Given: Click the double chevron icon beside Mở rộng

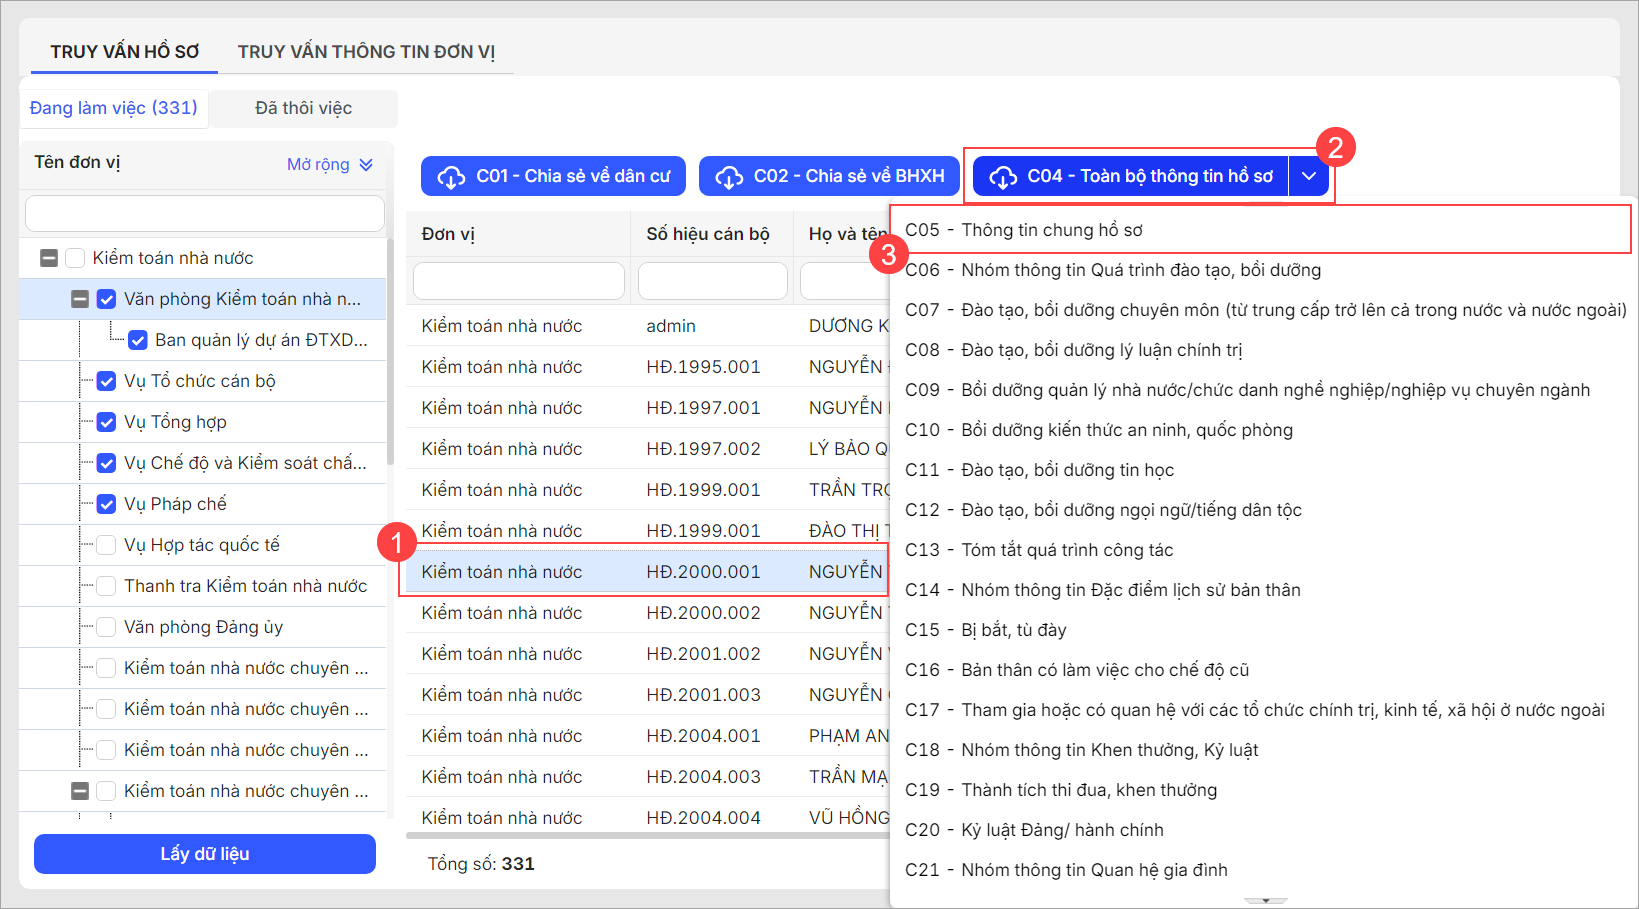Looking at the screenshot, I should pos(366,165).
